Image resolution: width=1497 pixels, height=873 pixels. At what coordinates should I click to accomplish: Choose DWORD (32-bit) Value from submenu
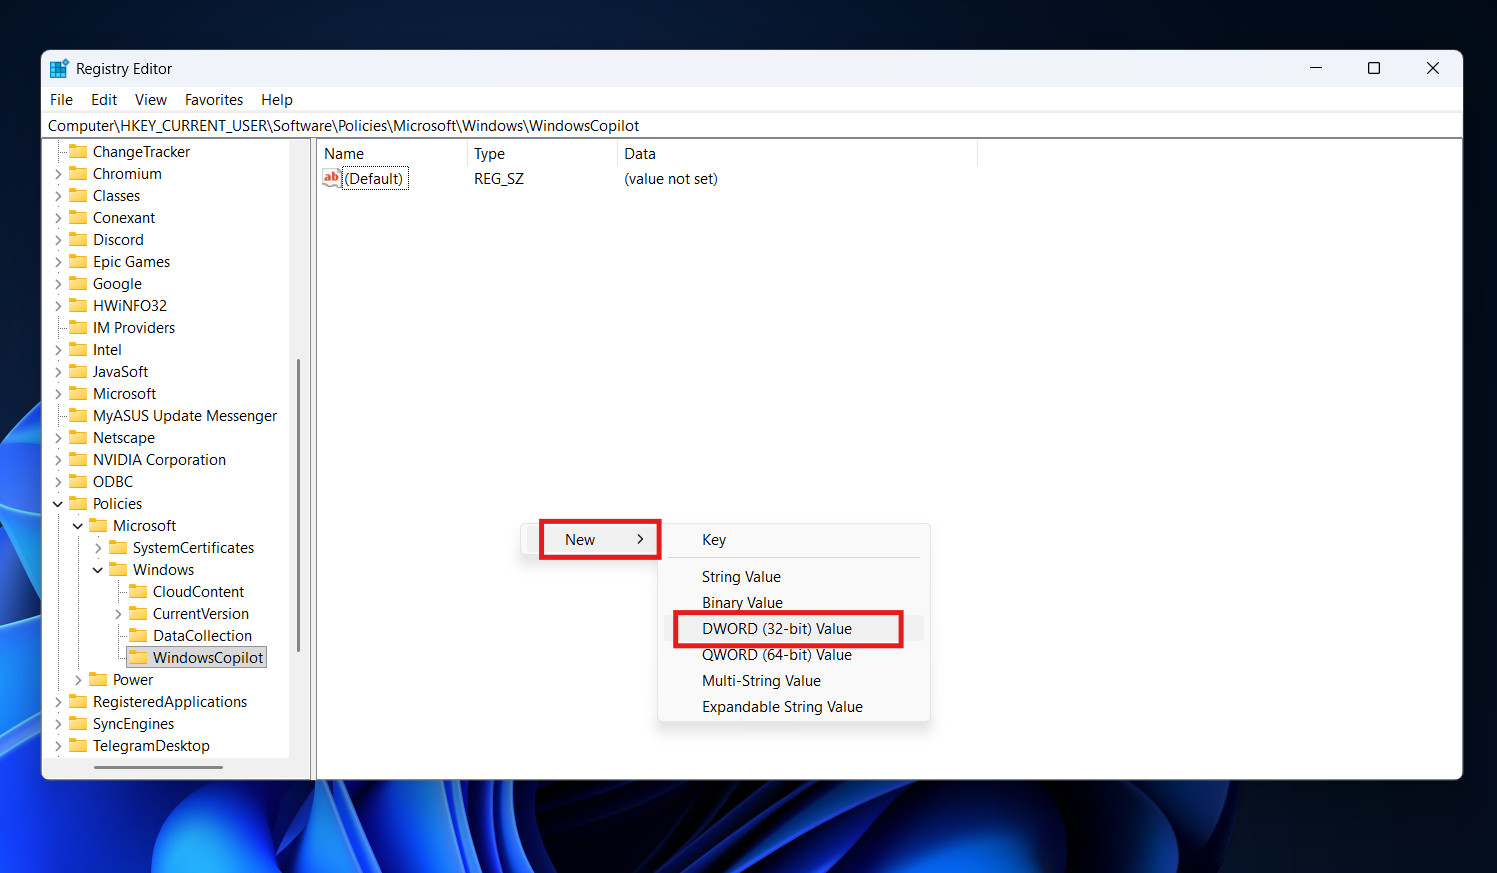tap(777, 629)
